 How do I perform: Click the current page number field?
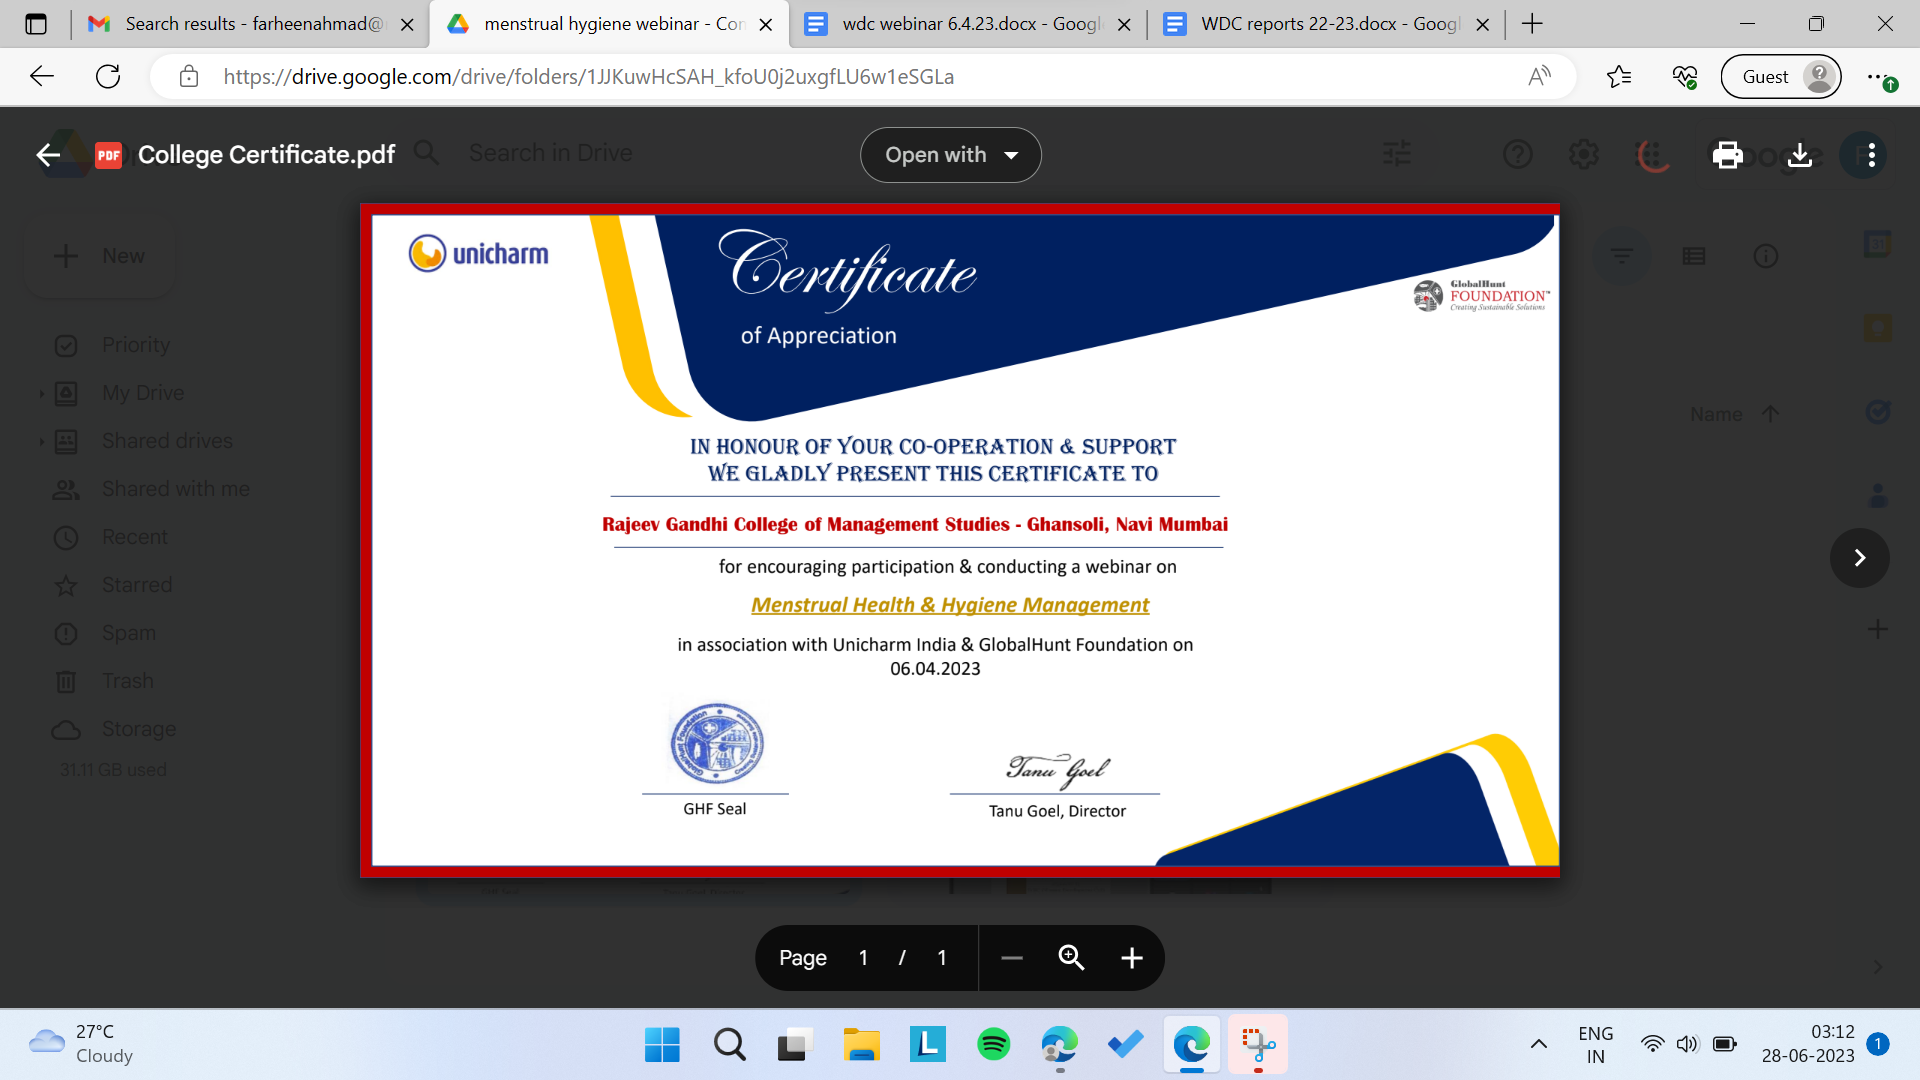coord(863,958)
